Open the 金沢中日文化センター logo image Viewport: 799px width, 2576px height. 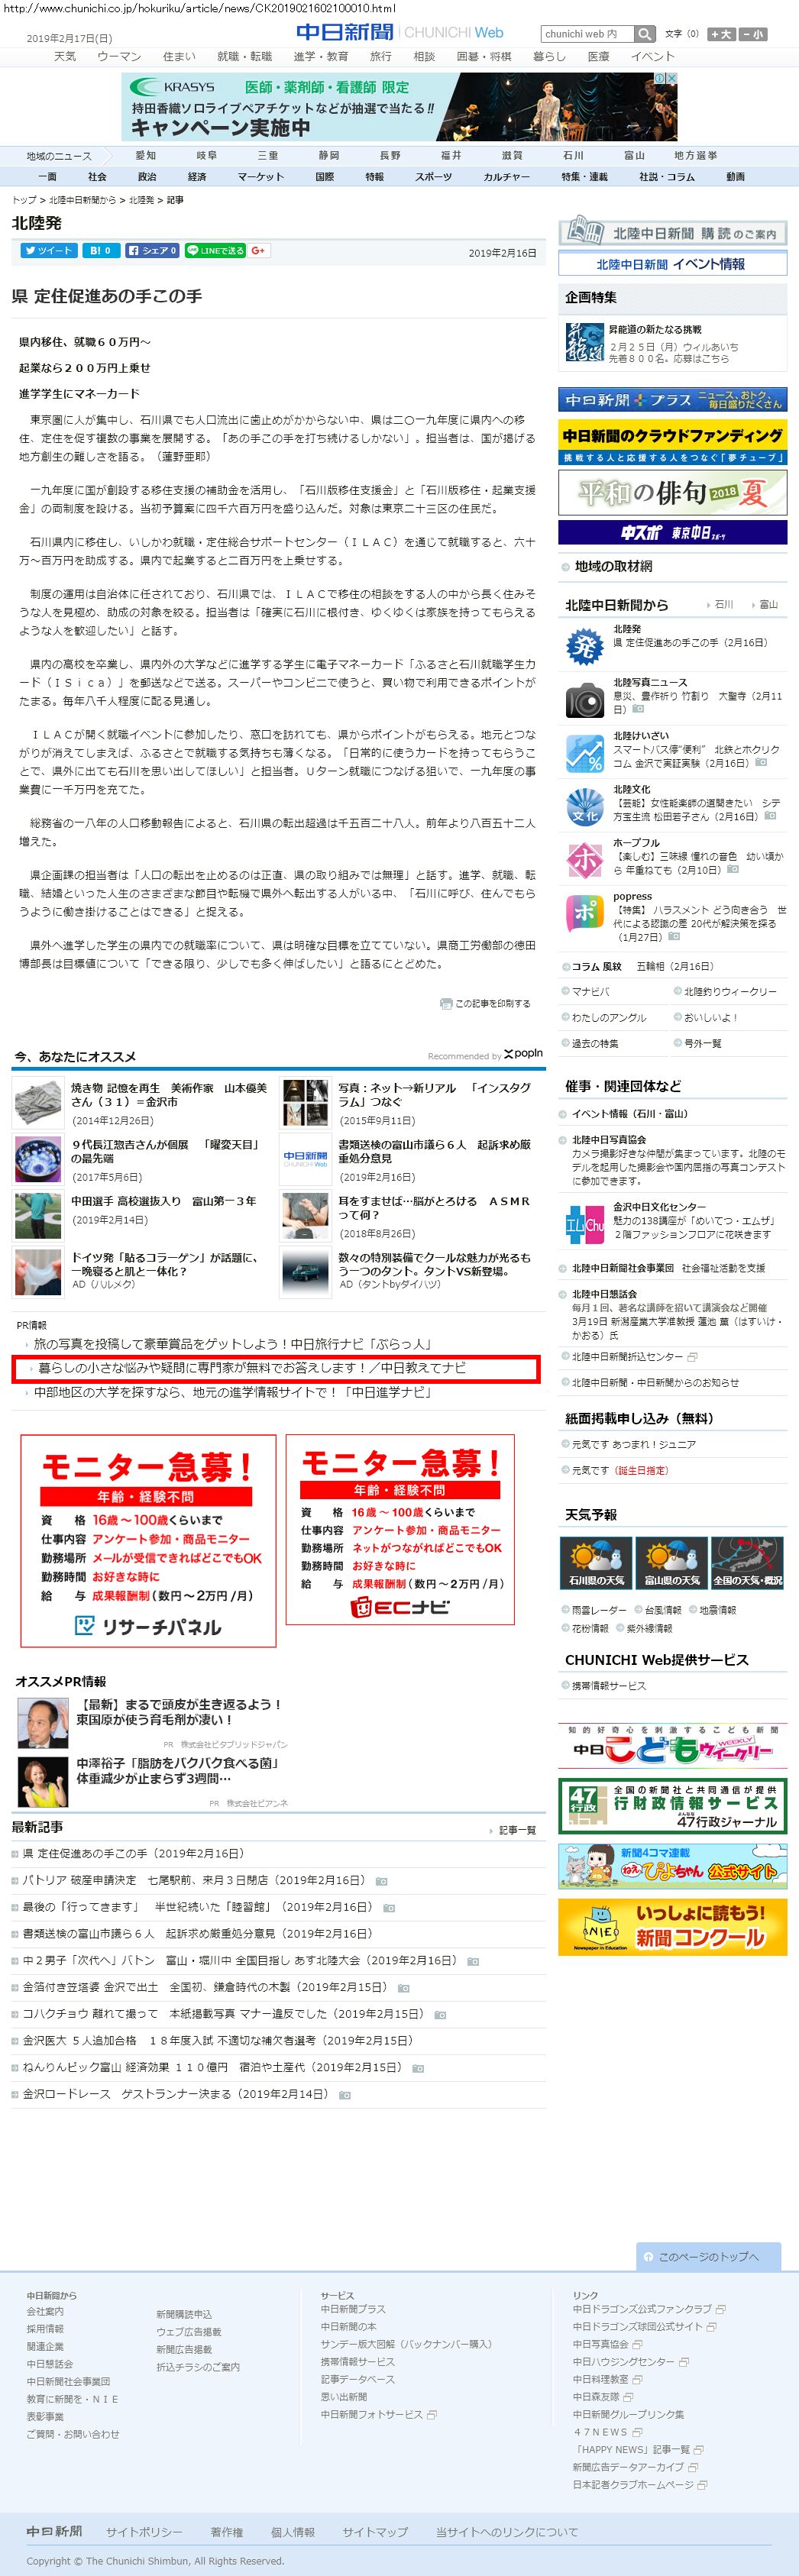(x=584, y=1225)
